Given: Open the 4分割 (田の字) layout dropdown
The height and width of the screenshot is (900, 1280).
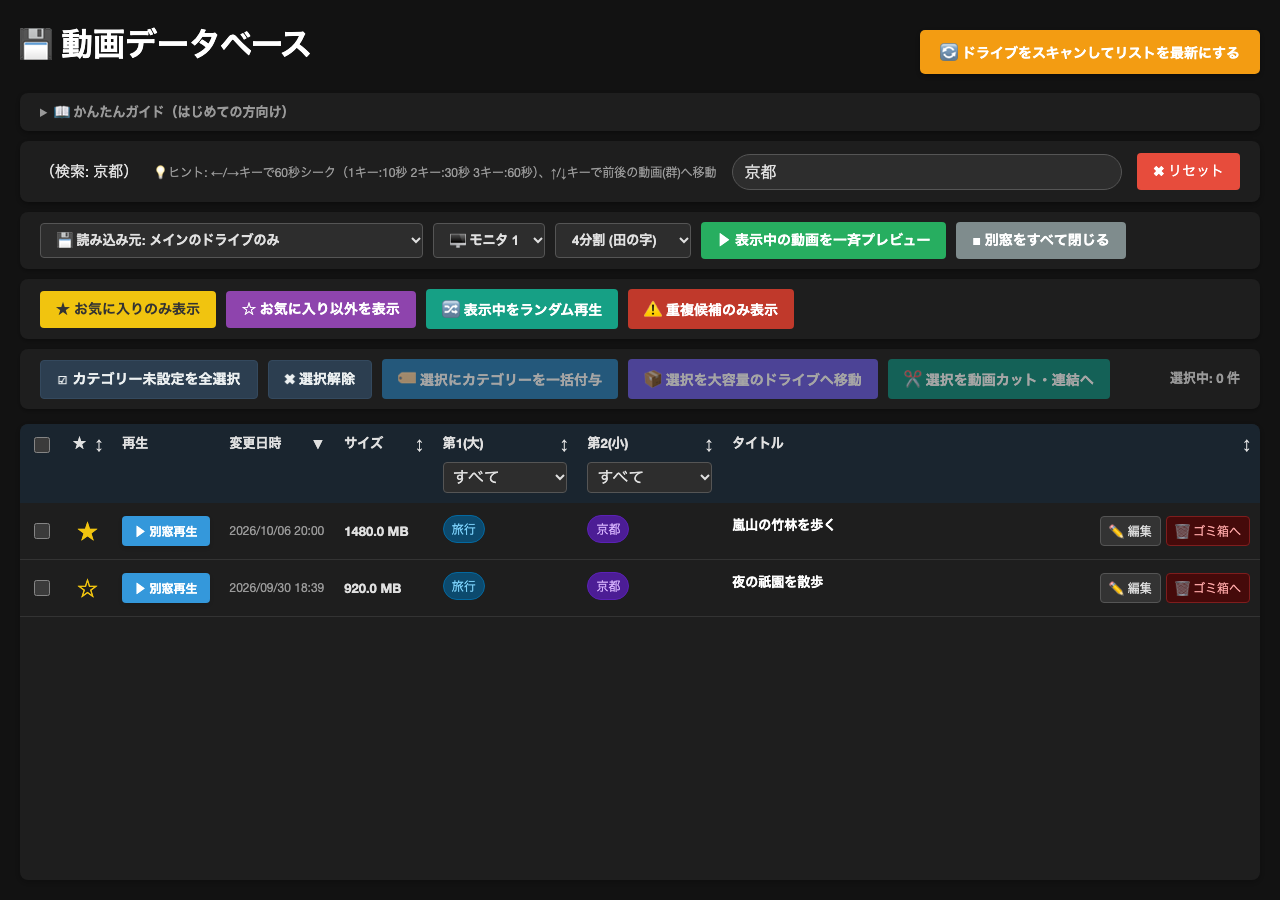Looking at the screenshot, I should coord(623,240).
